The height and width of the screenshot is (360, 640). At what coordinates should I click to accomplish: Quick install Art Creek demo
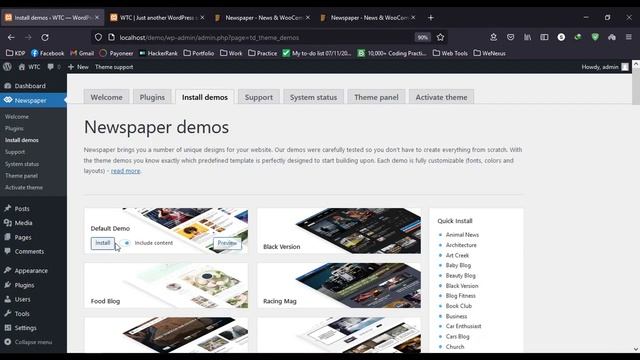(x=457, y=255)
